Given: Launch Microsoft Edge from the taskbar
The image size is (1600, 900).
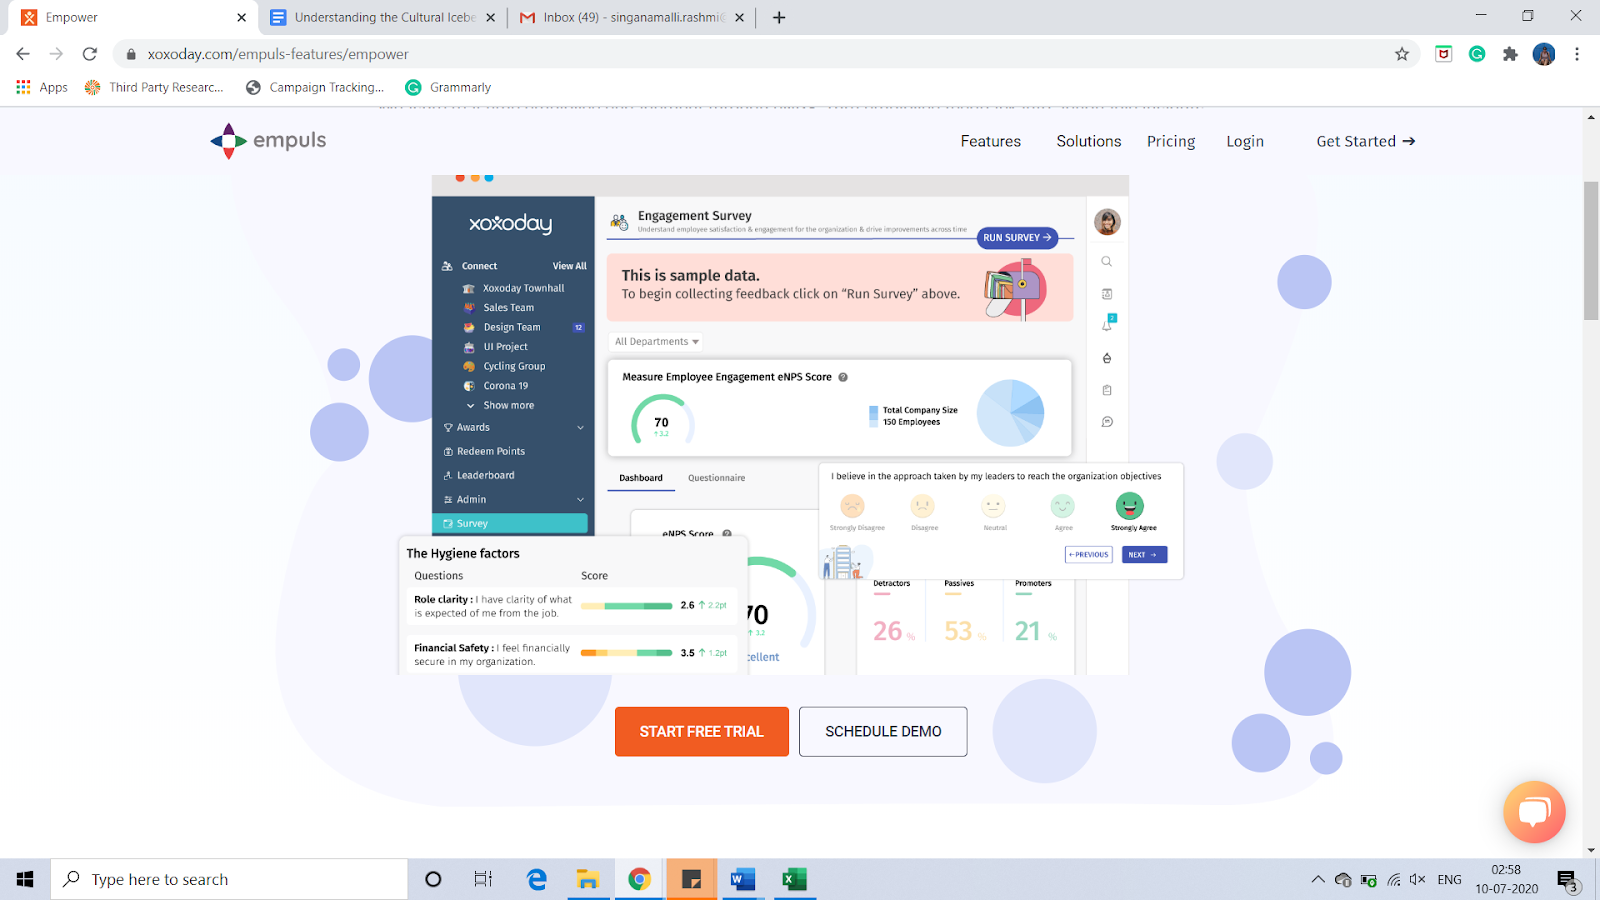Looking at the screenshot, I should [x=536, y=879].
